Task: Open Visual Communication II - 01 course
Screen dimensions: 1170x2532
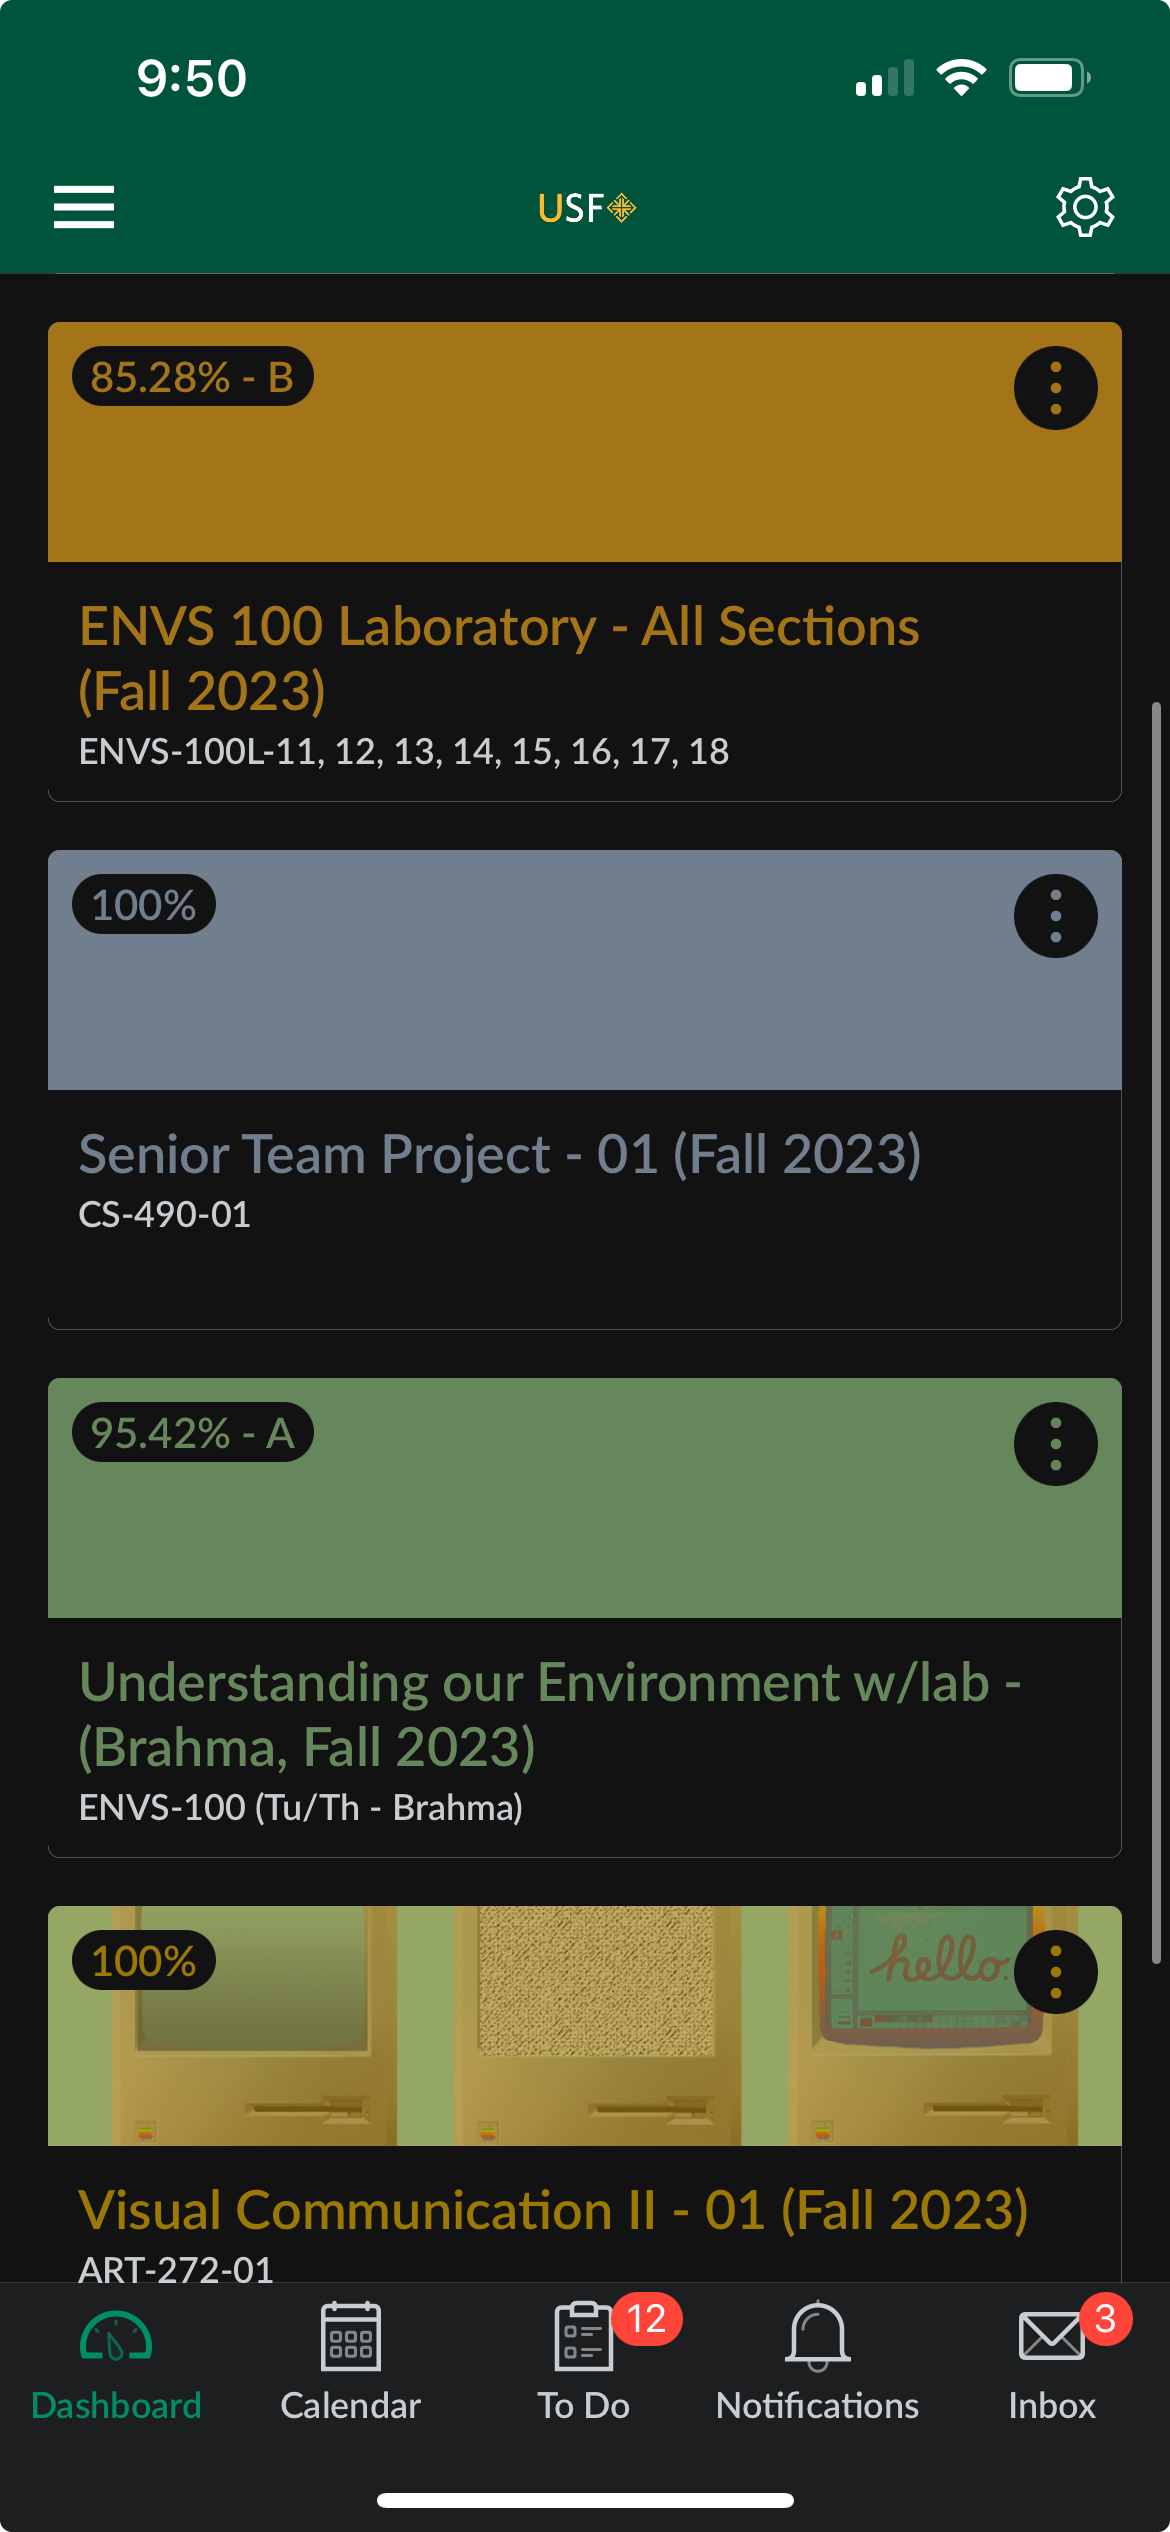Action: [553, 2210]
